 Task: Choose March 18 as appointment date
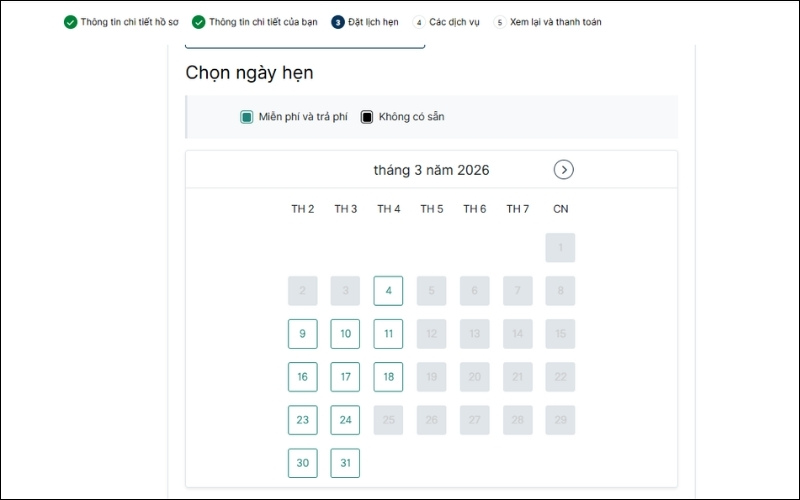tap(388, 377)
